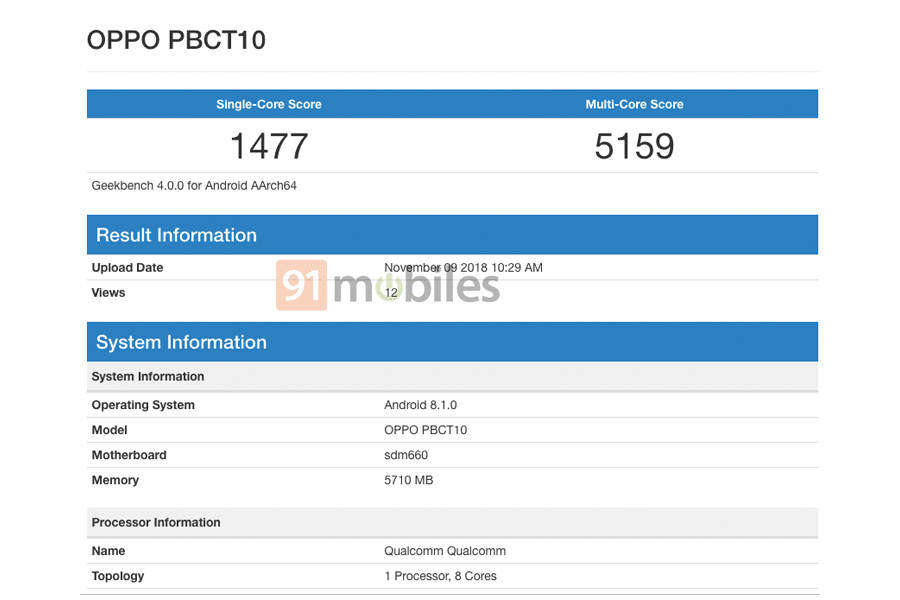
Task: Click the System Information section header
Action: pyautogui.click(x=181, y=342)
